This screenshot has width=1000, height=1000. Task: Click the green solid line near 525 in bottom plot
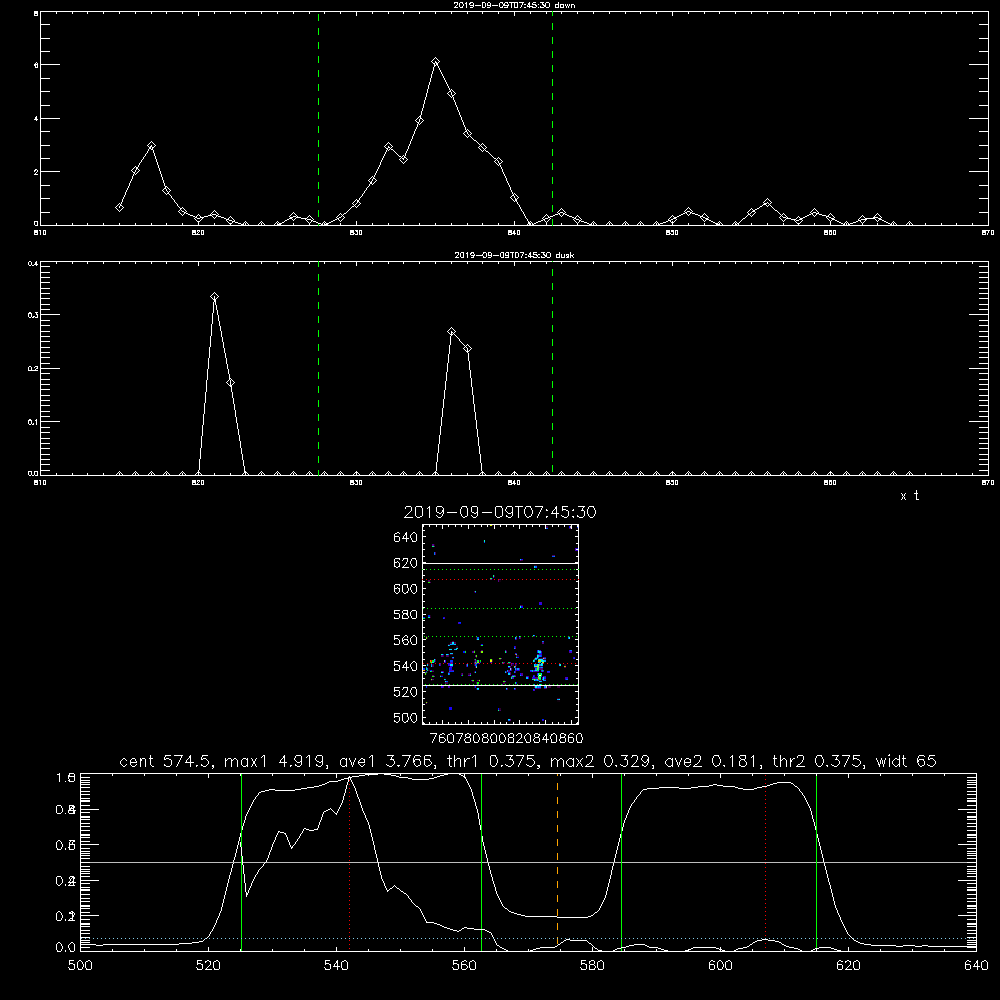[x=241, y=861]
